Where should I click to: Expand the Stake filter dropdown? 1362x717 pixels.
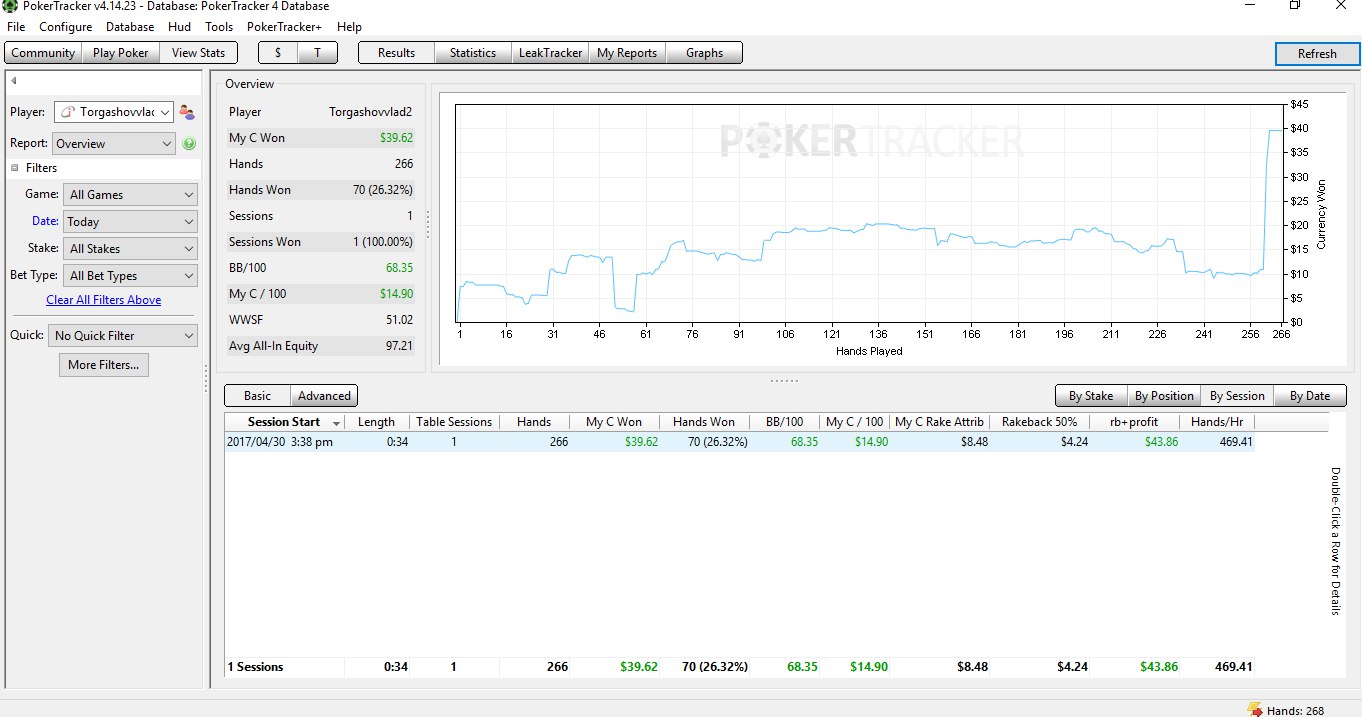[x=130, y=249]
